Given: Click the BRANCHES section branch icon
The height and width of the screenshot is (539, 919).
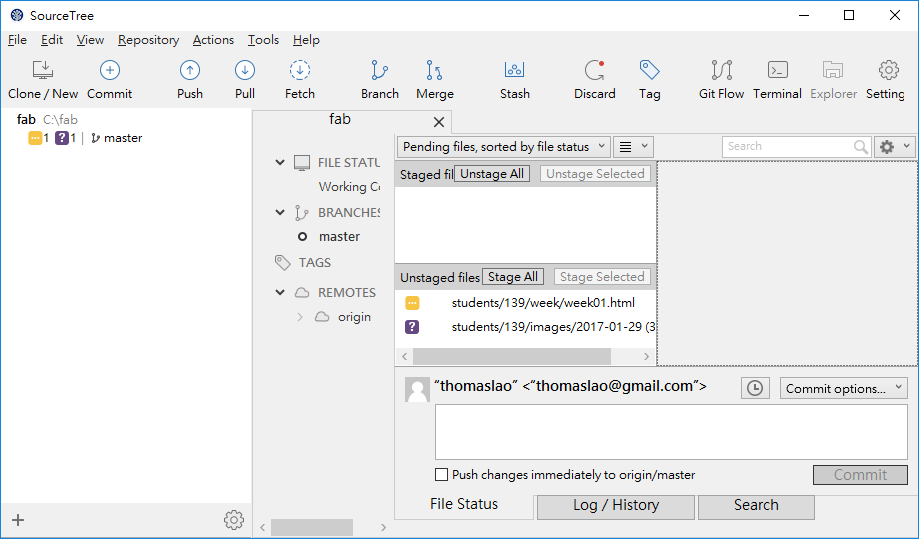Looking at the screenshot, I should point(301,213).
